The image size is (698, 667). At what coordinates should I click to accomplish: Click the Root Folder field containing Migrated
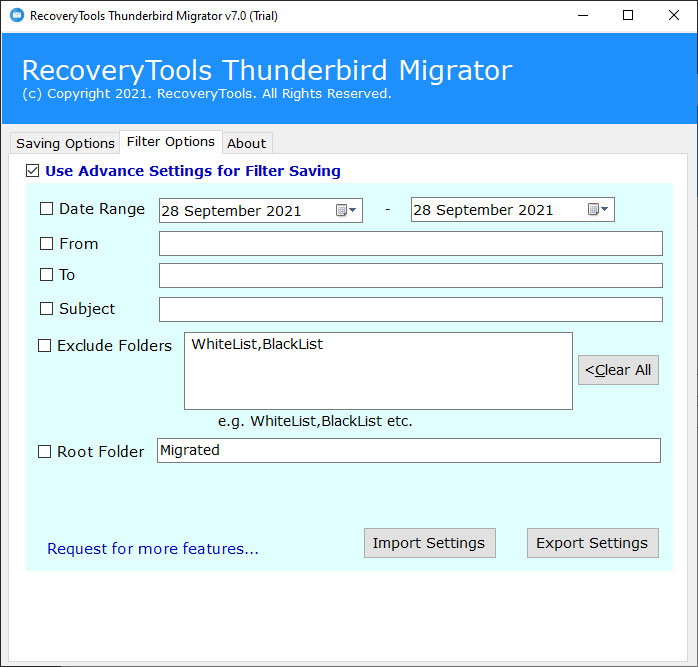(x=408, y=450)
